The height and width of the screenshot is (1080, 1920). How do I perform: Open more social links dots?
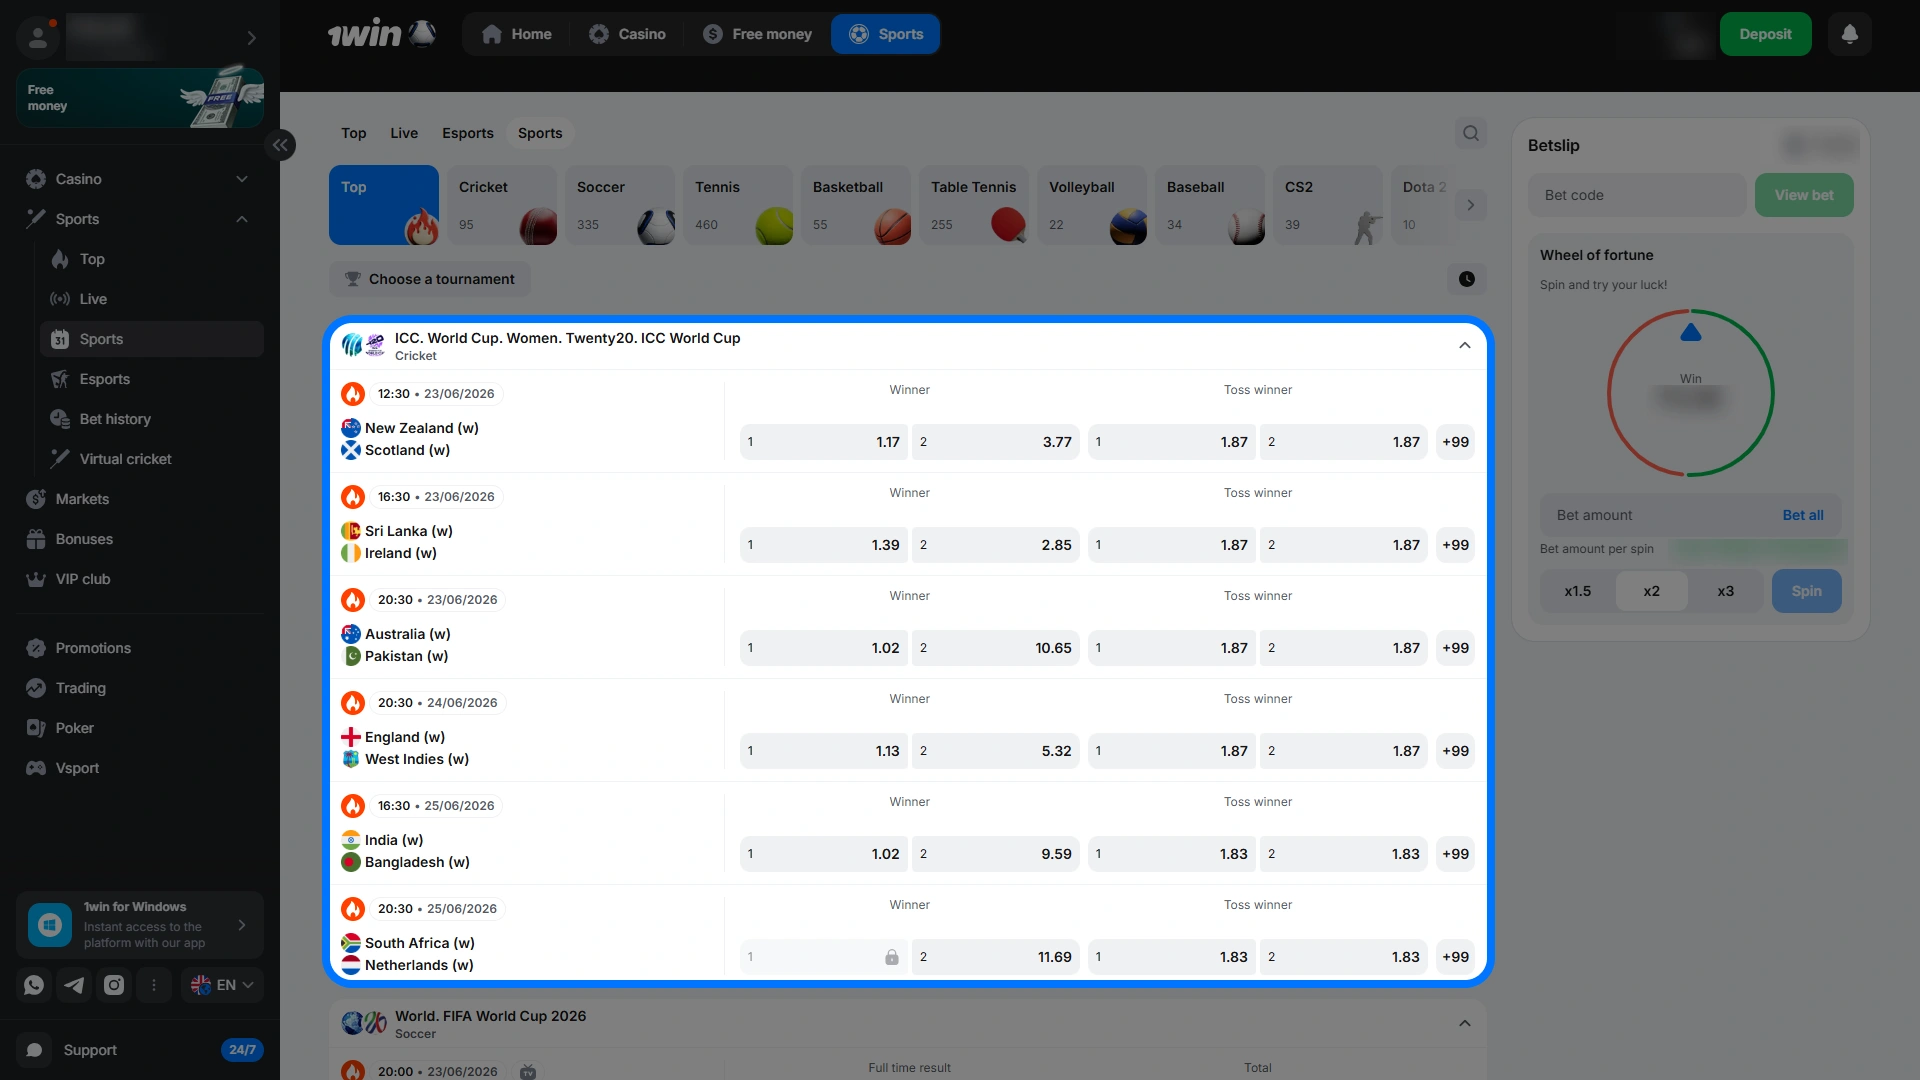coord(154,985)
